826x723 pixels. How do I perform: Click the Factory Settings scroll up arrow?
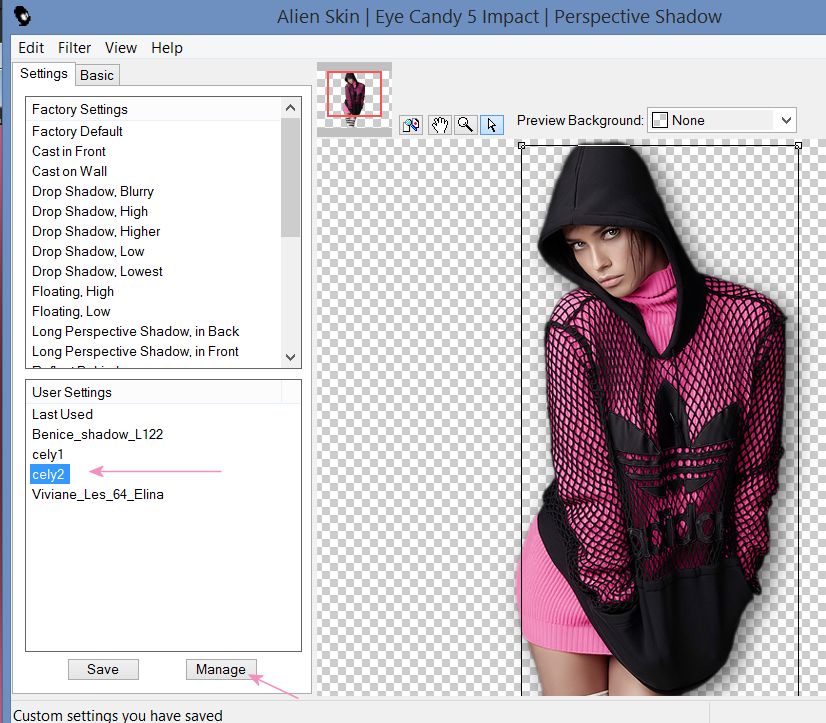[290, 109]
